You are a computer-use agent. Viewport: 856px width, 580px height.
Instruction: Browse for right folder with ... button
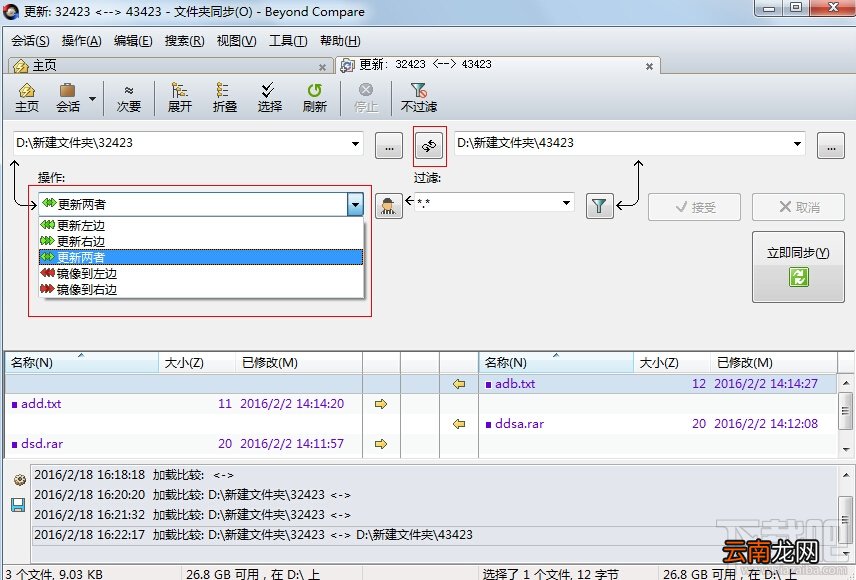(831, 146)
